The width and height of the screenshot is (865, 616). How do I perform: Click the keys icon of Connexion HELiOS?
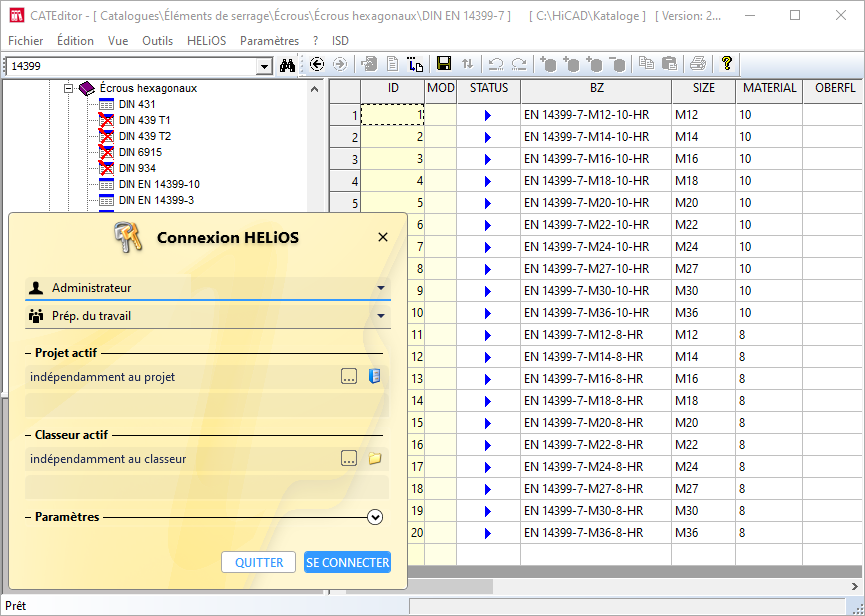(128, 238)
